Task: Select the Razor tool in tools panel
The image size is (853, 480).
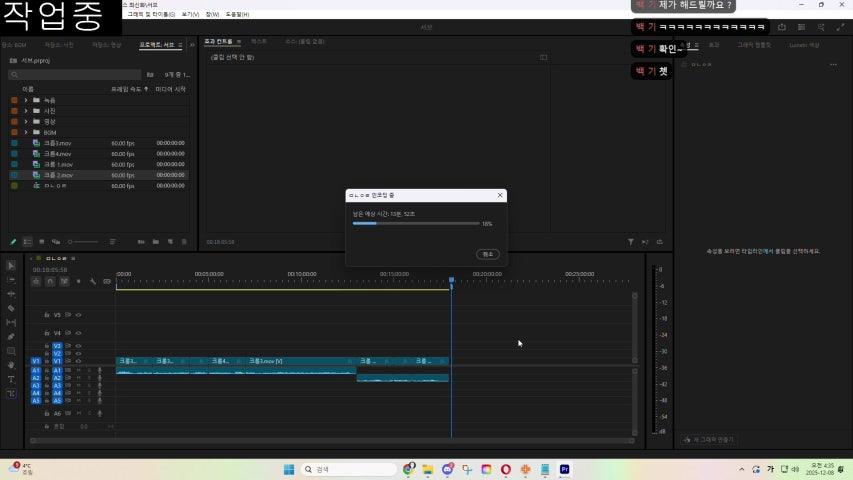Action: tap(11, 308)
